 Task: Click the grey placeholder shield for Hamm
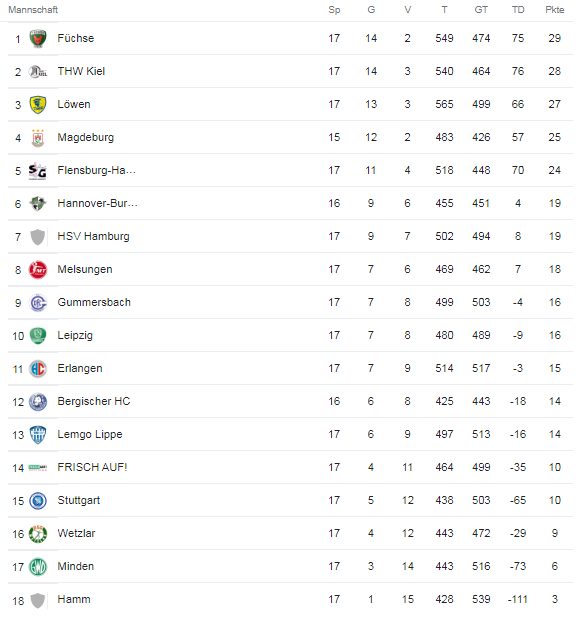click(x=38, y=600)
